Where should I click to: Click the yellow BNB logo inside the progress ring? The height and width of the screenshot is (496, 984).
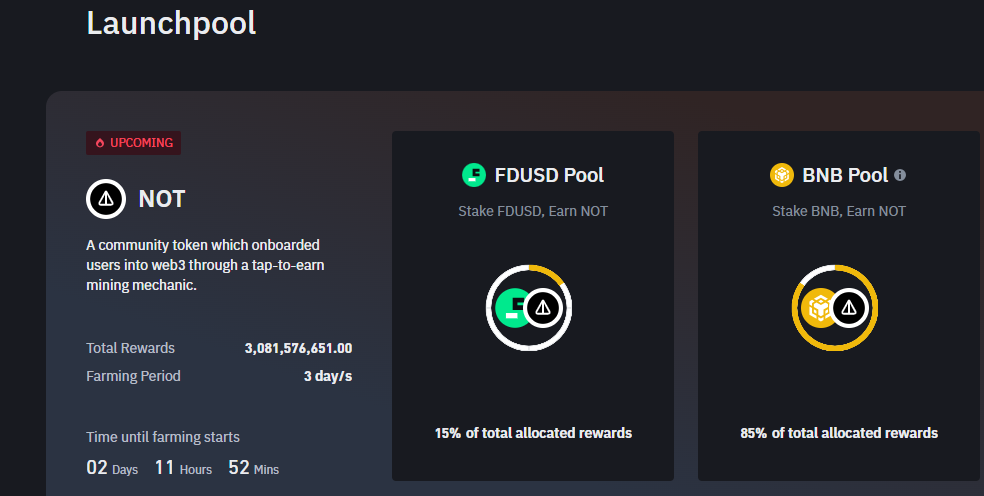pos(821,307)
